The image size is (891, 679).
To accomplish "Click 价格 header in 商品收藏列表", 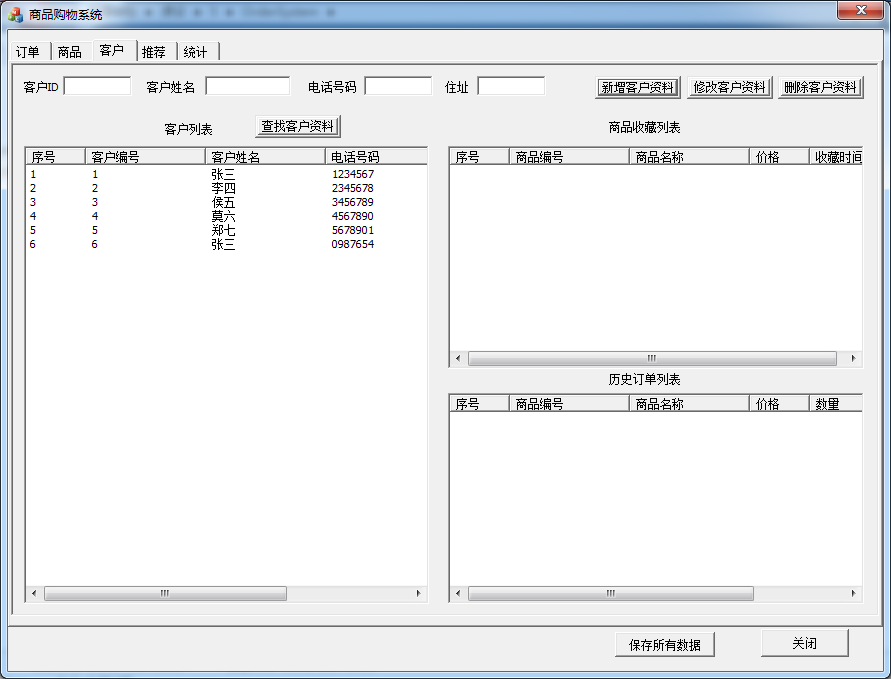I will (x=779, y=156).
